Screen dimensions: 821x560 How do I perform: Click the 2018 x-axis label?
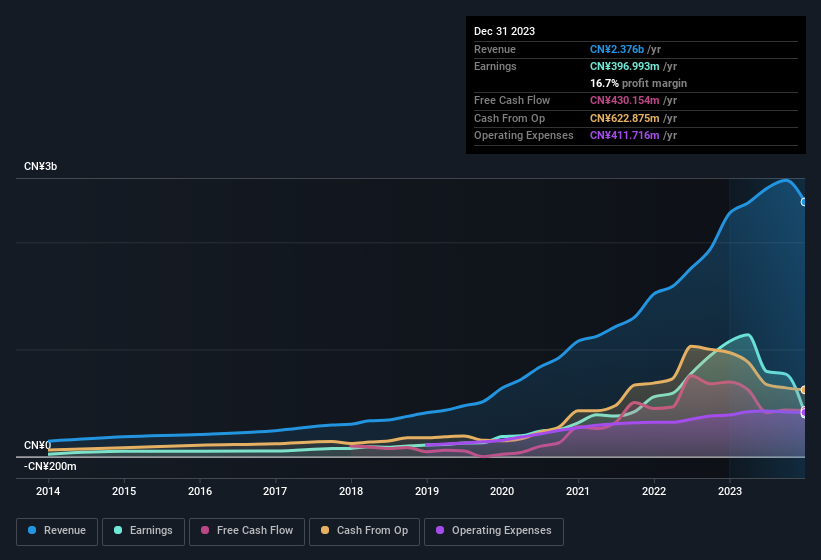[351, 491]
